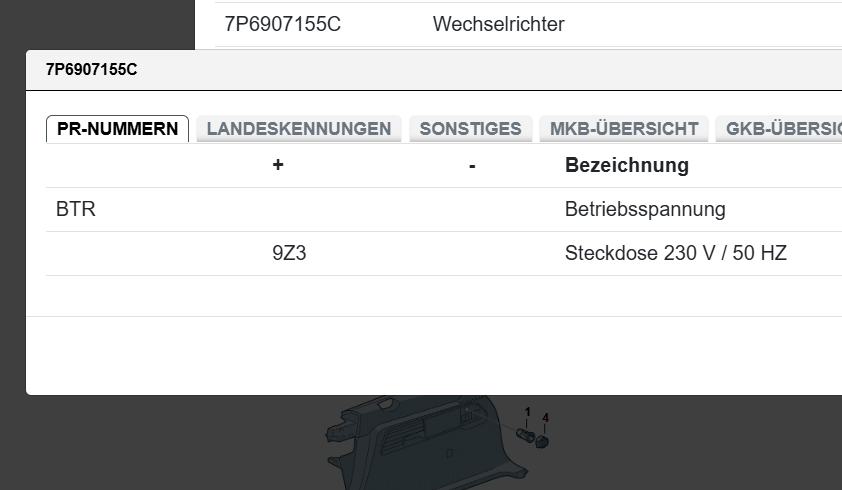Switch to the LANDESKENNUNGEN tab
842x490 pixels.
(x=298, y=129)
